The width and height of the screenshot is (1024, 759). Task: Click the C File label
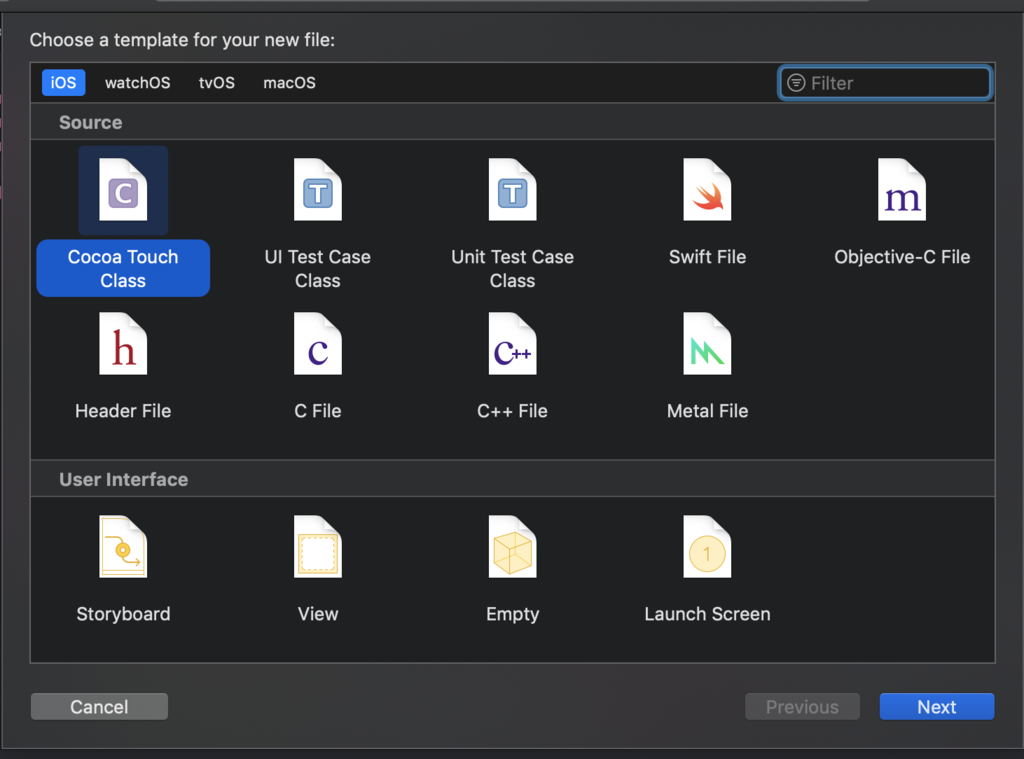pos(317,411)
